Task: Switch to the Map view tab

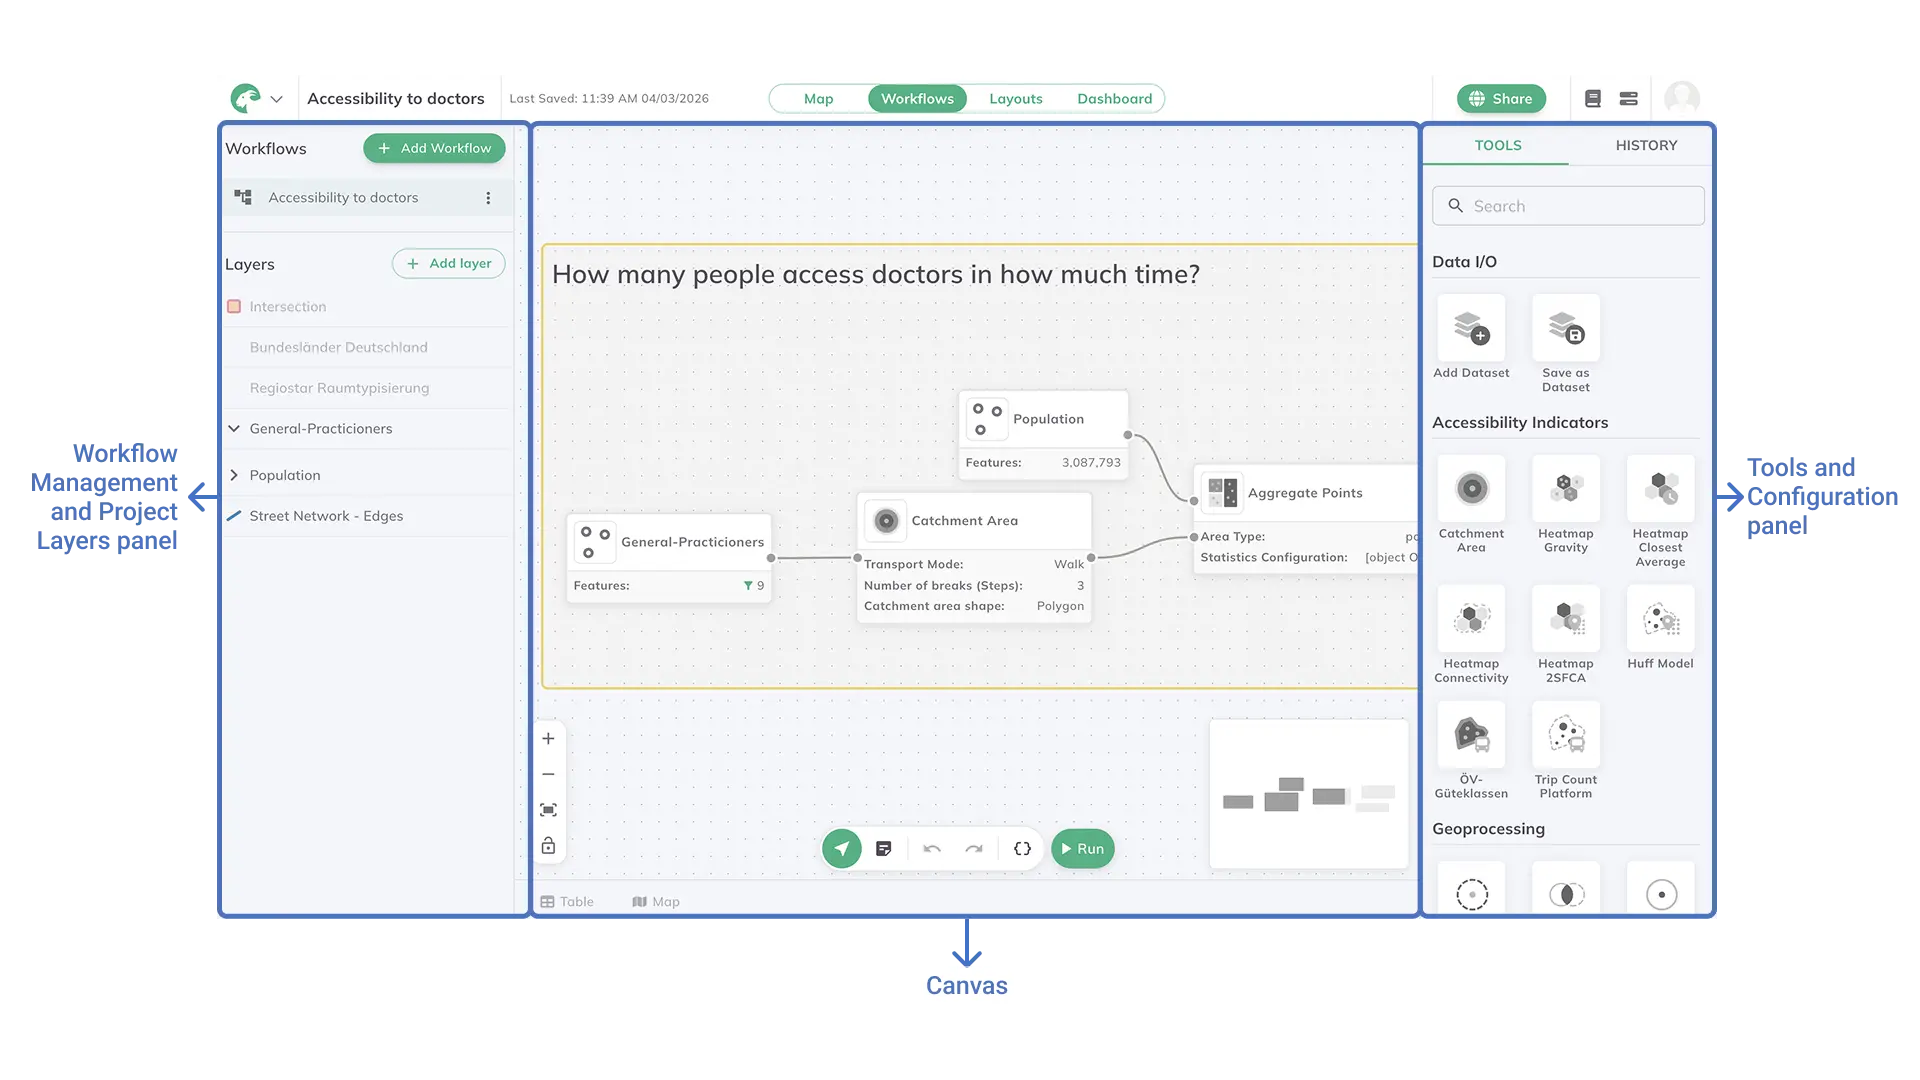Action: point(818,98)
